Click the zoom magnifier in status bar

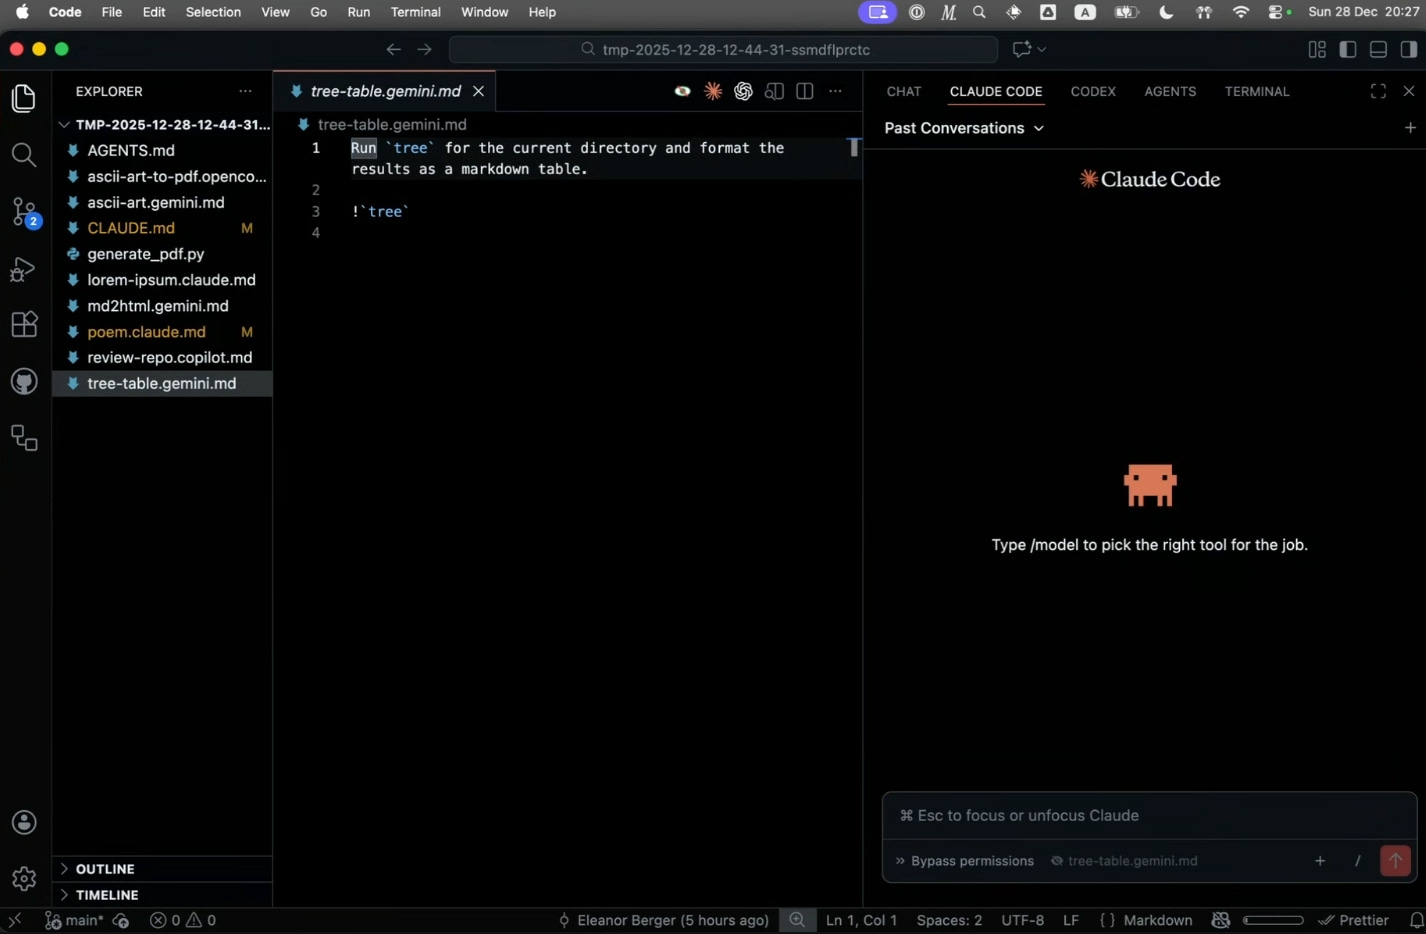coord(797,920)
